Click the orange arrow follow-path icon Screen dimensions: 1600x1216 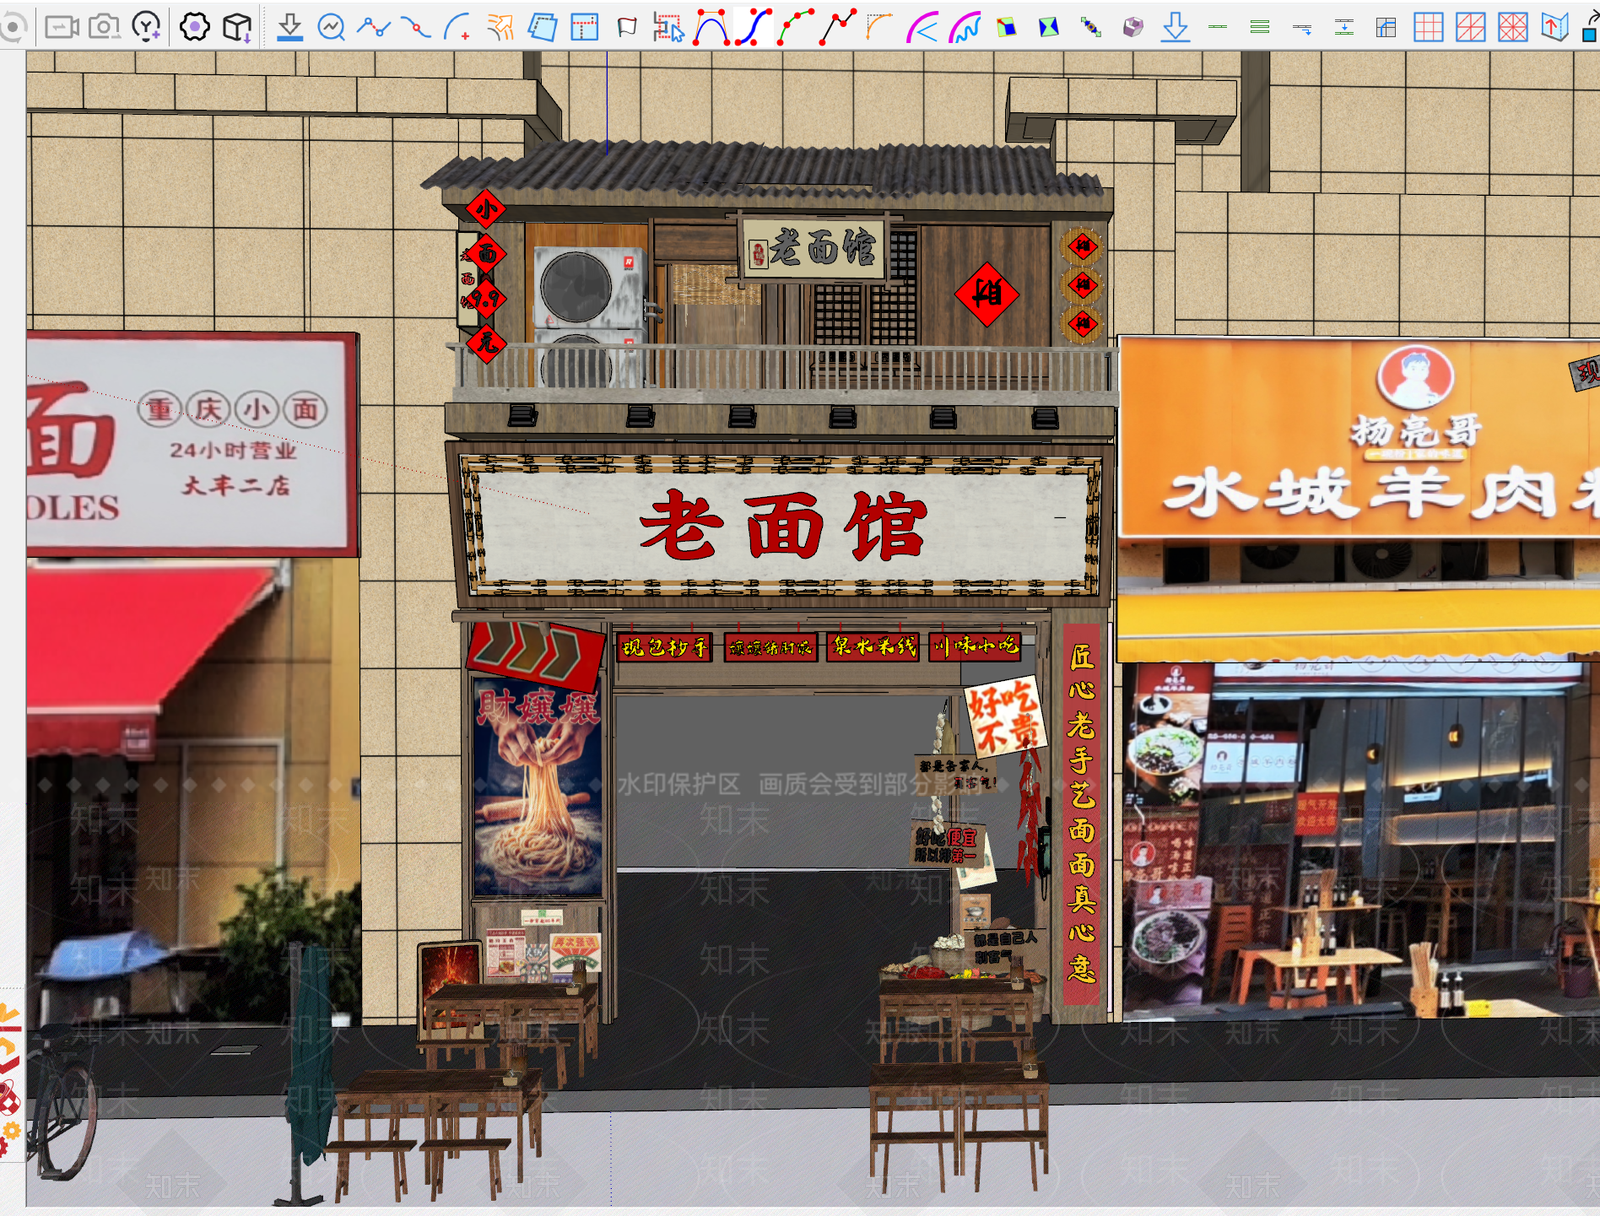[x=500, y=27]
